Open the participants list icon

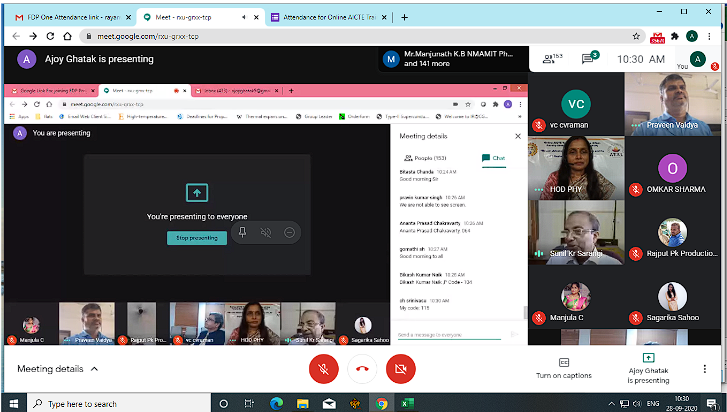(x=550, y=59)
